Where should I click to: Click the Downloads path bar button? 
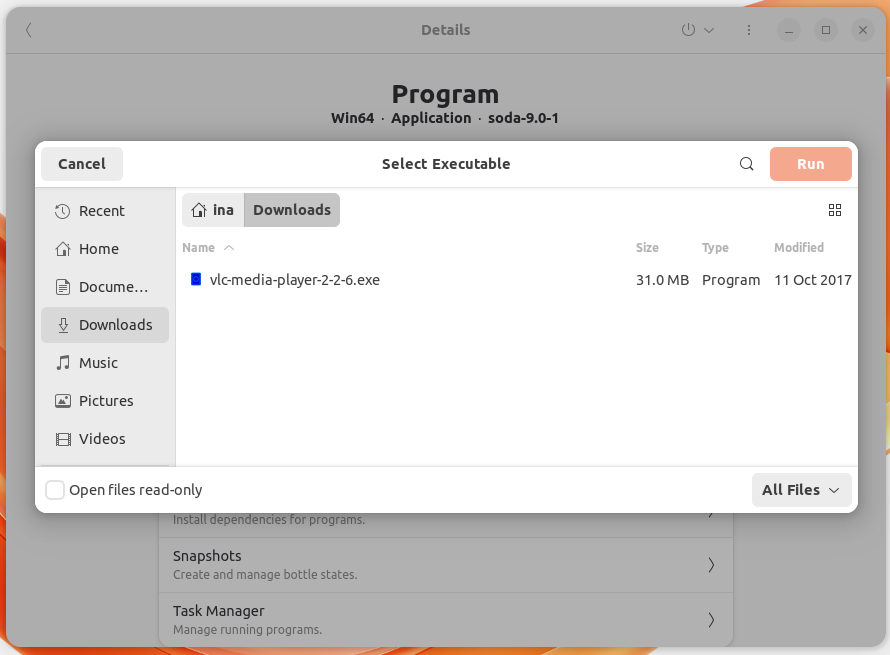click(292, 210)
